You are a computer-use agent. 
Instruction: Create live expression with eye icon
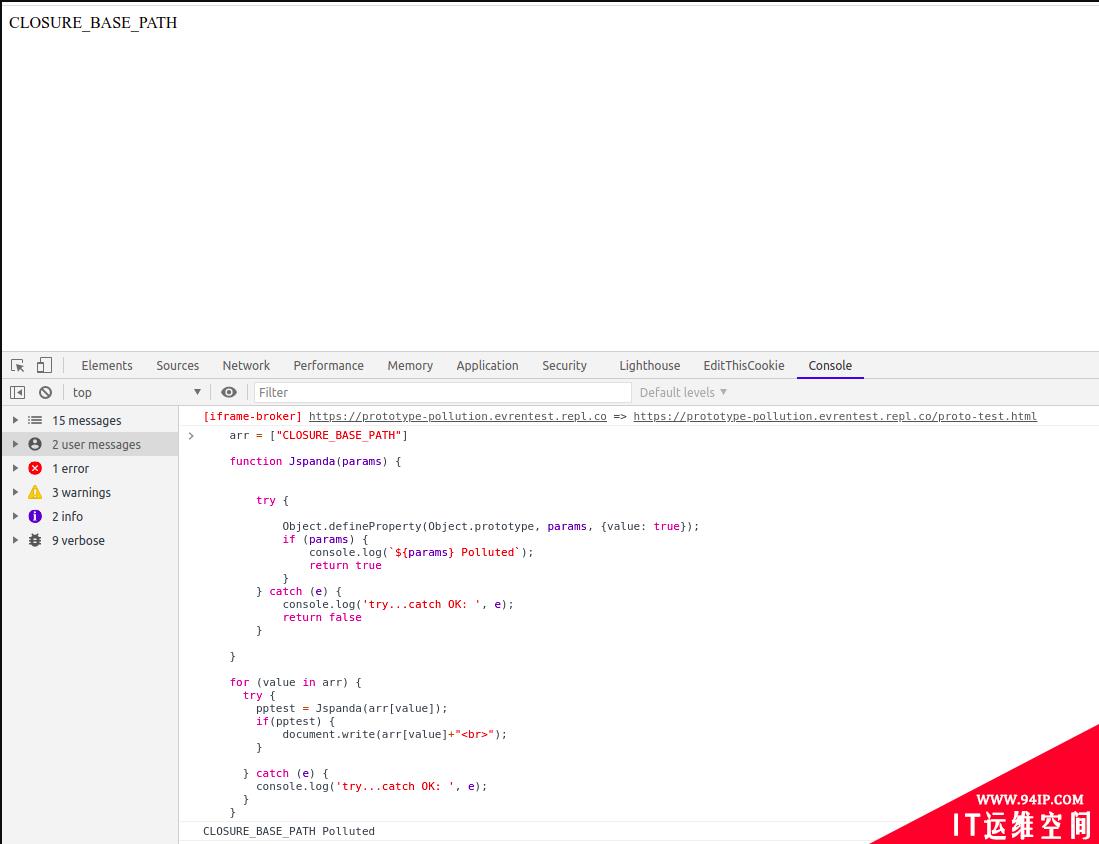[x=228, y=393]
